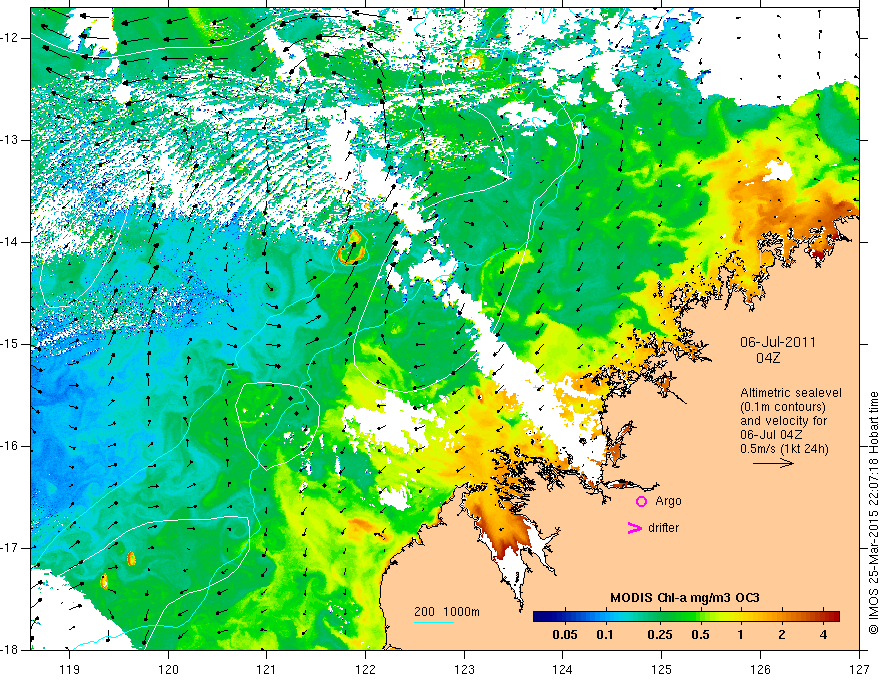
Task: Click the '-15' latitude axis label
Action: click(11, 344)
